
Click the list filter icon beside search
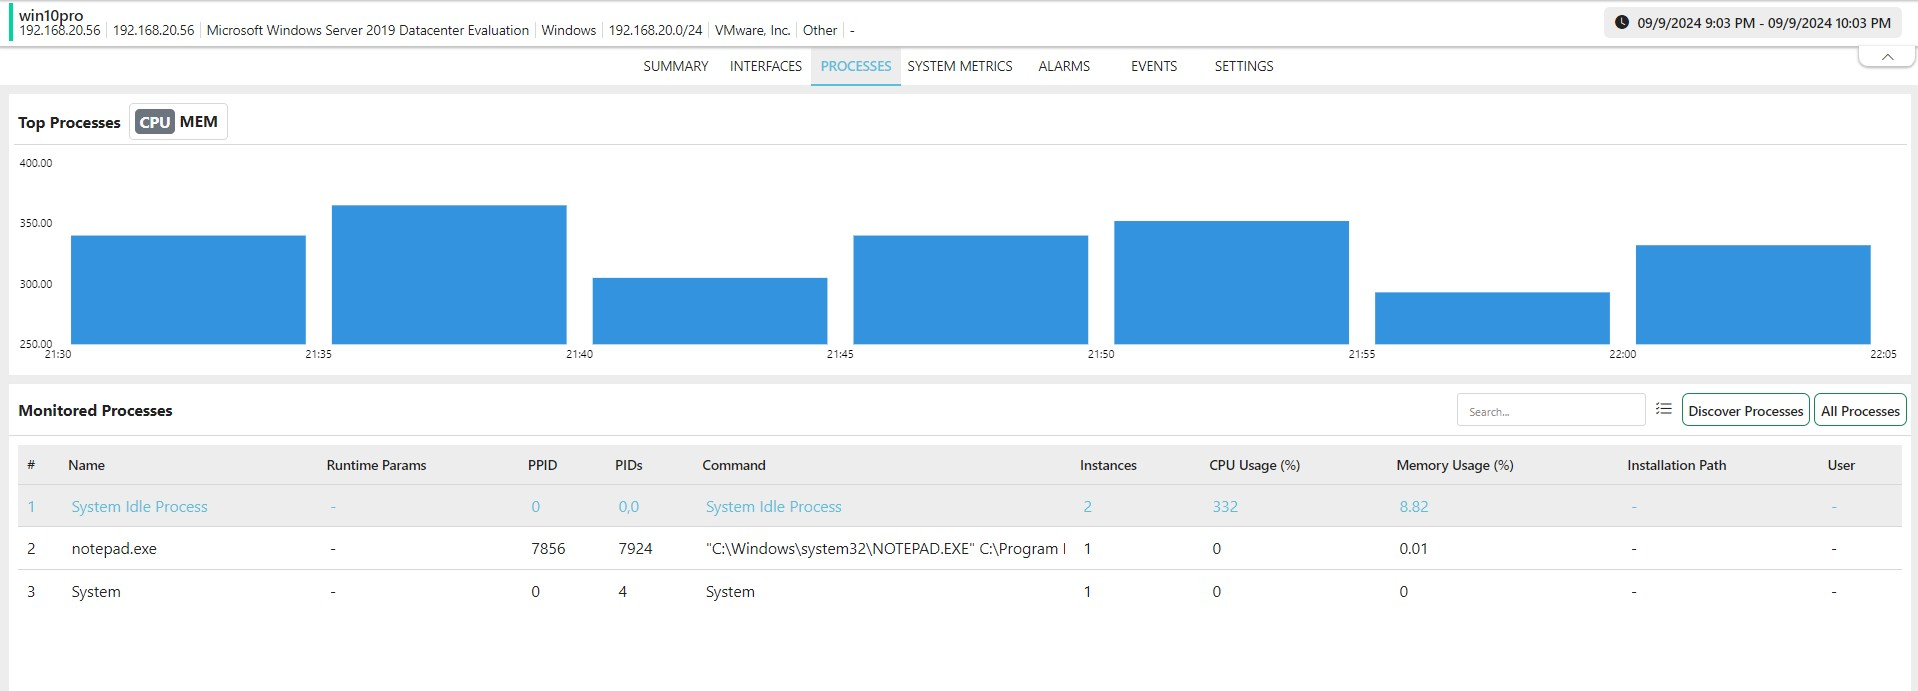[1663, 409]
